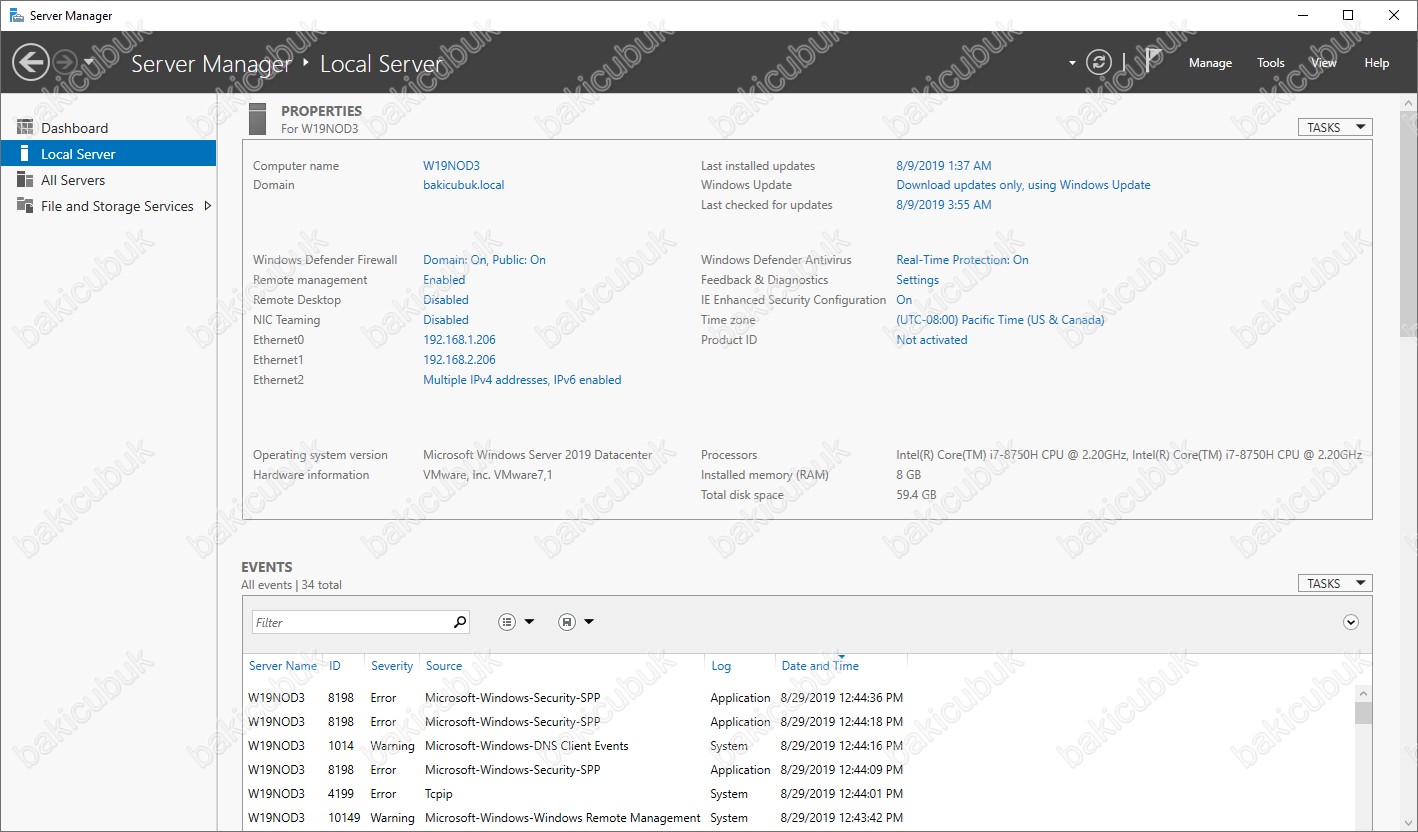This screenshot has height=832, width=1418.
Task: Click the Not activated Product ID link
Action: click(932, 340)
